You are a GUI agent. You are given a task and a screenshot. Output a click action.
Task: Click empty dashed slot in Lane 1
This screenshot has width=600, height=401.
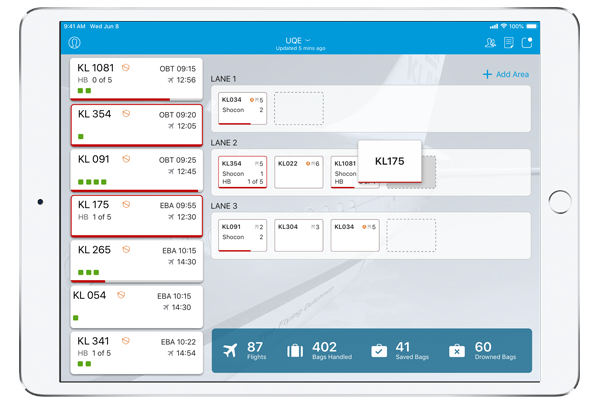pos(298,108)
